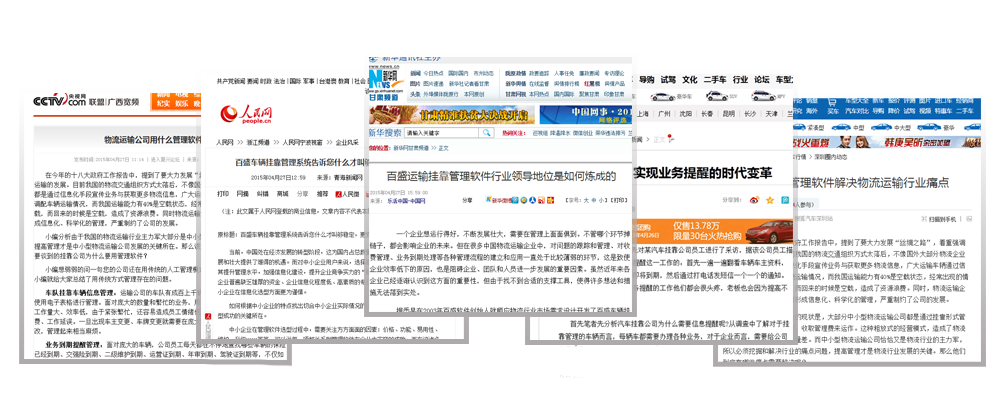This screenshot has width=1000, height=408.
Task: Click the CCTV.com logo
Action: tap(59, 101)
